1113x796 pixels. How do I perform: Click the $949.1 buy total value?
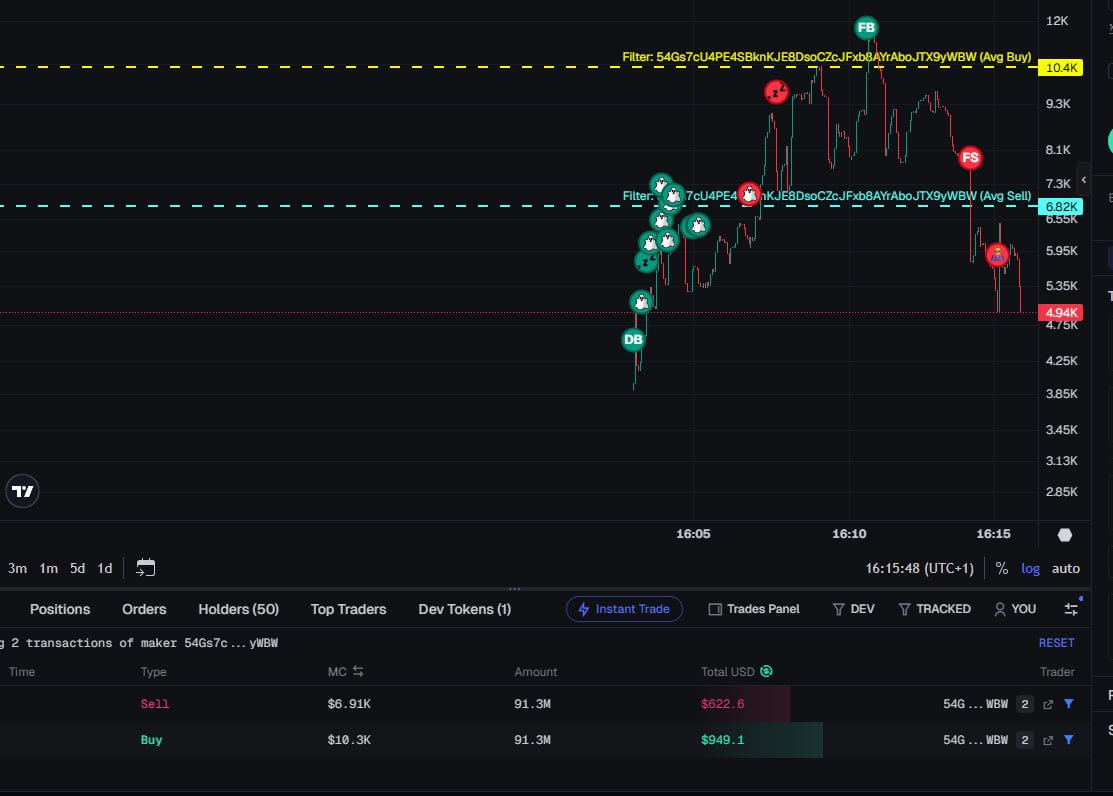tap(723, 740)
